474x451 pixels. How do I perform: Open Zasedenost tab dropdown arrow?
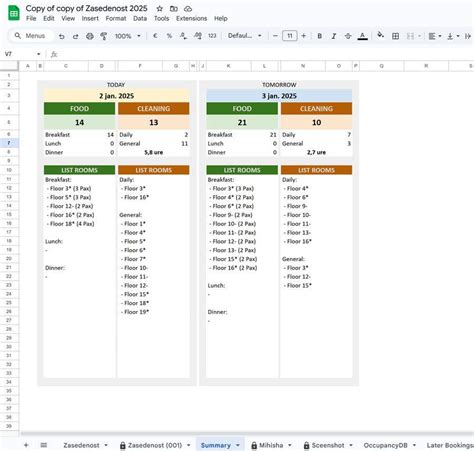coord(106,445)
